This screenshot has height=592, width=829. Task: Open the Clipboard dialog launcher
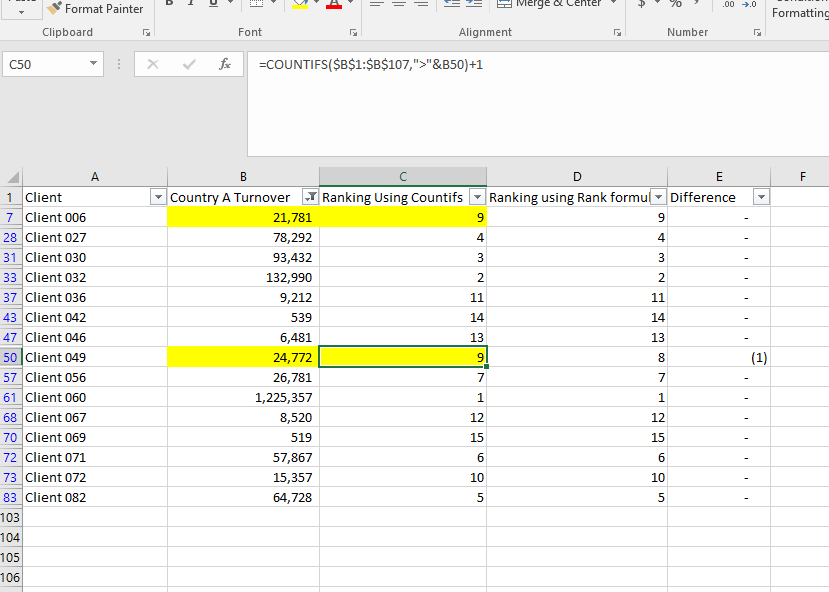point(146,33)
